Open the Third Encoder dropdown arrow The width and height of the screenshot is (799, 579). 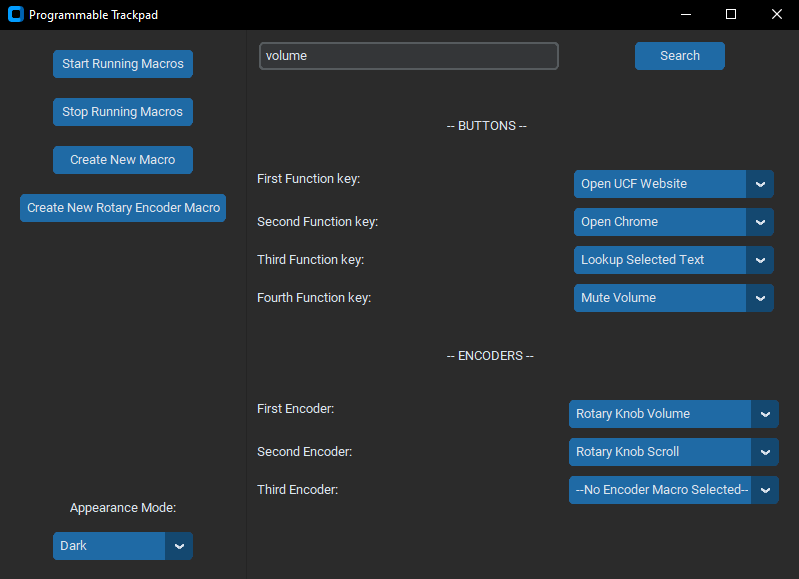pyautogui.click(x=765, y=490)
